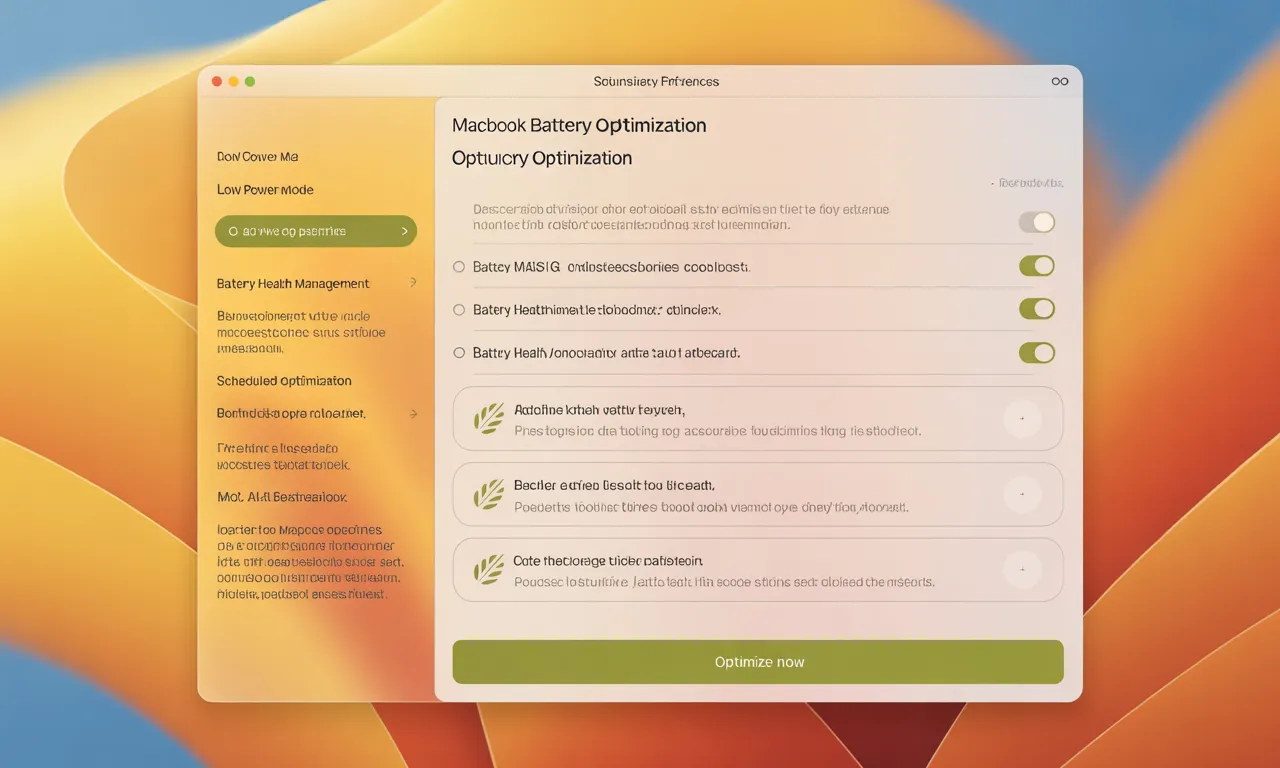Screen dimensions: 1280x768
Task: Minimize the window with the yellow button
Action: [x=234, y=82]
